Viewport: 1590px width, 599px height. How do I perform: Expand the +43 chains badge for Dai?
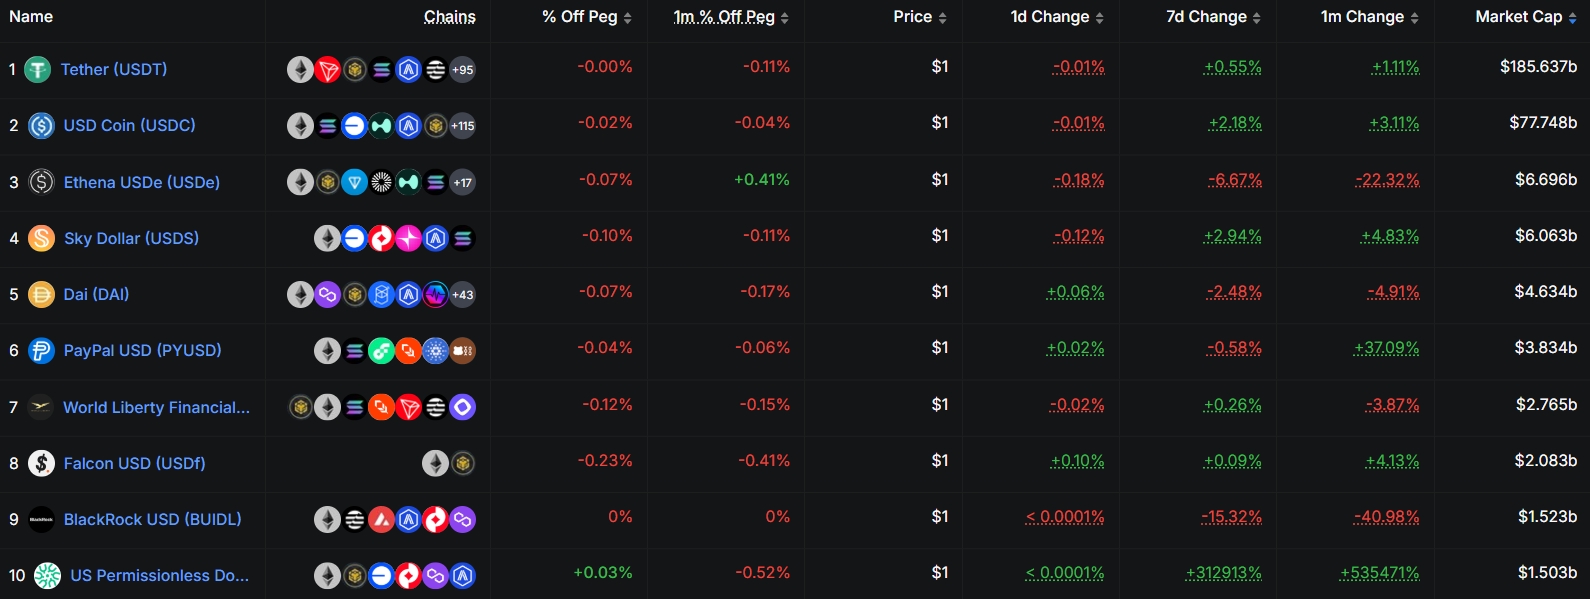click(x=462, y=295)
